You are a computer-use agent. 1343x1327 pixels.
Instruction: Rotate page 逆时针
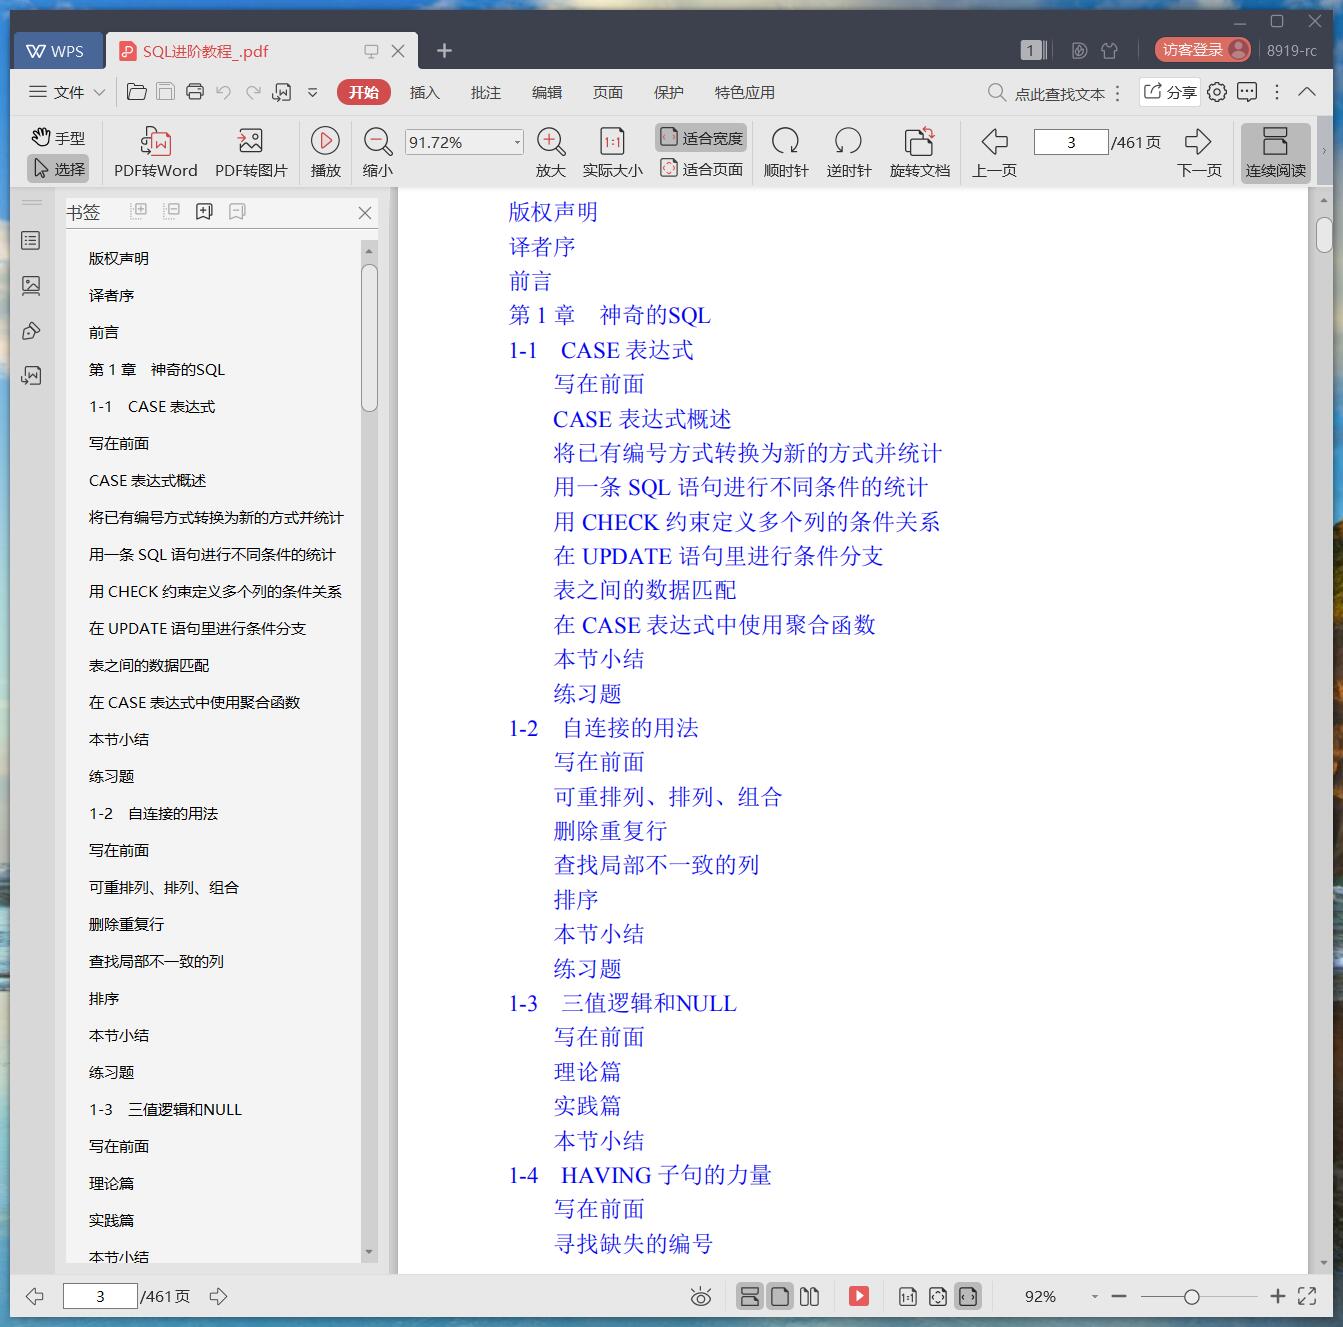848,153
